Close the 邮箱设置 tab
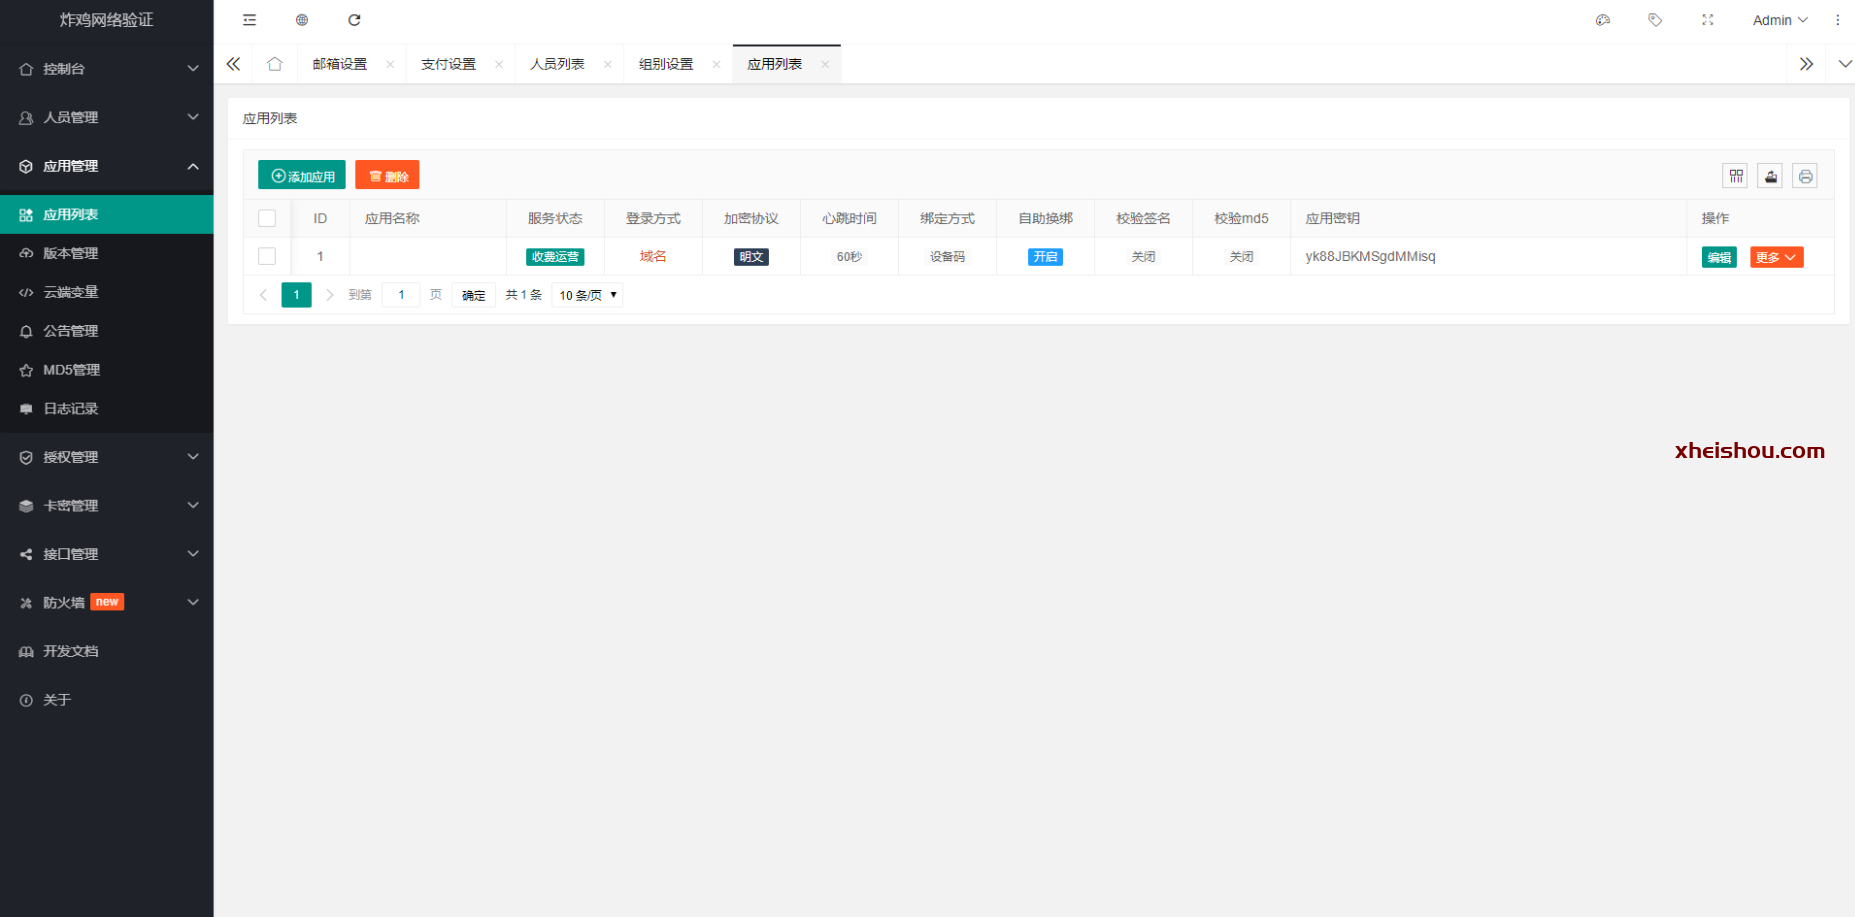 coord(390,64)
